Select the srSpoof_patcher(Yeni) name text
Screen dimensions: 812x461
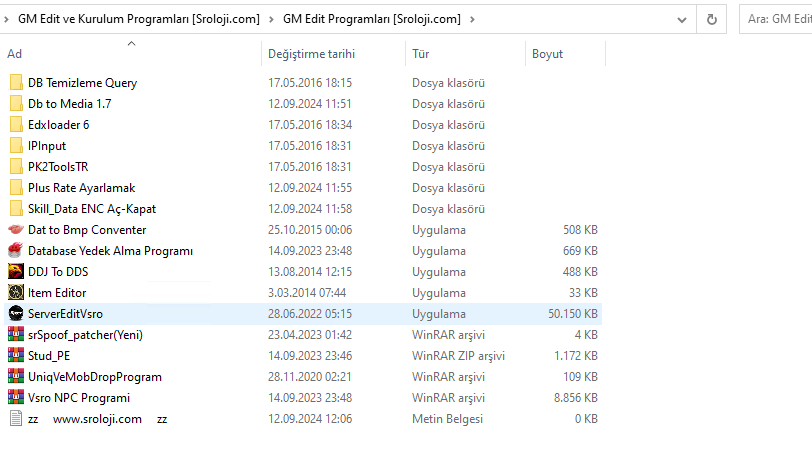[x=85, y=335]
